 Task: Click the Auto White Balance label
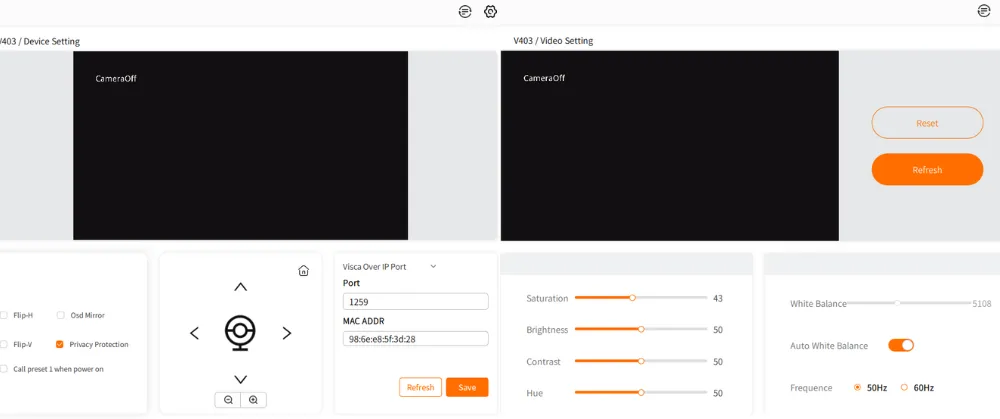[829, 346]
